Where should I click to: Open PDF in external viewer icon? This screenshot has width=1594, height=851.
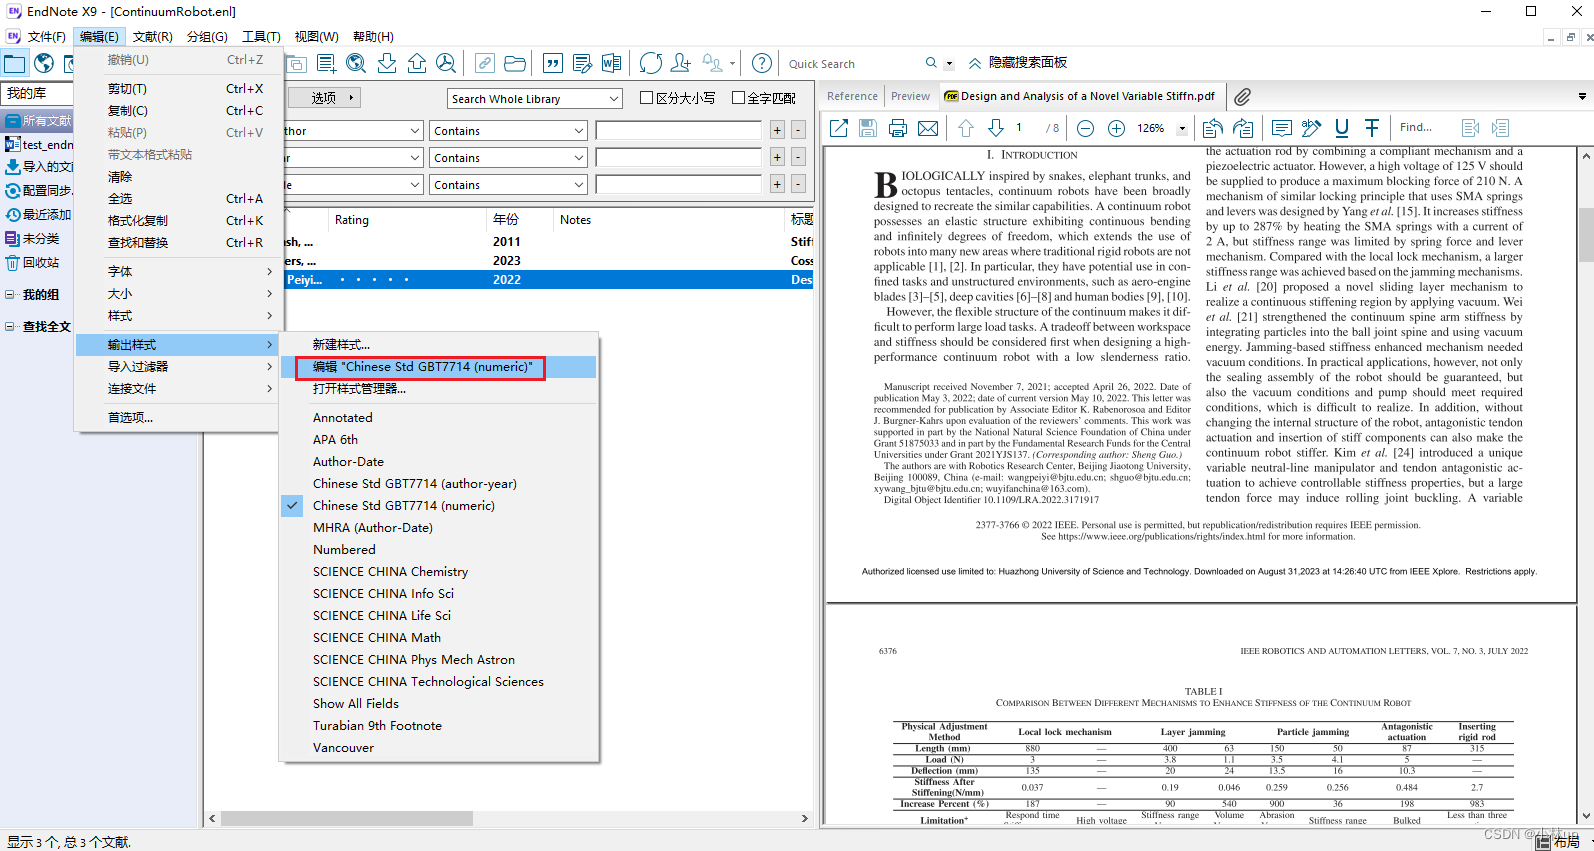(839, 128)
